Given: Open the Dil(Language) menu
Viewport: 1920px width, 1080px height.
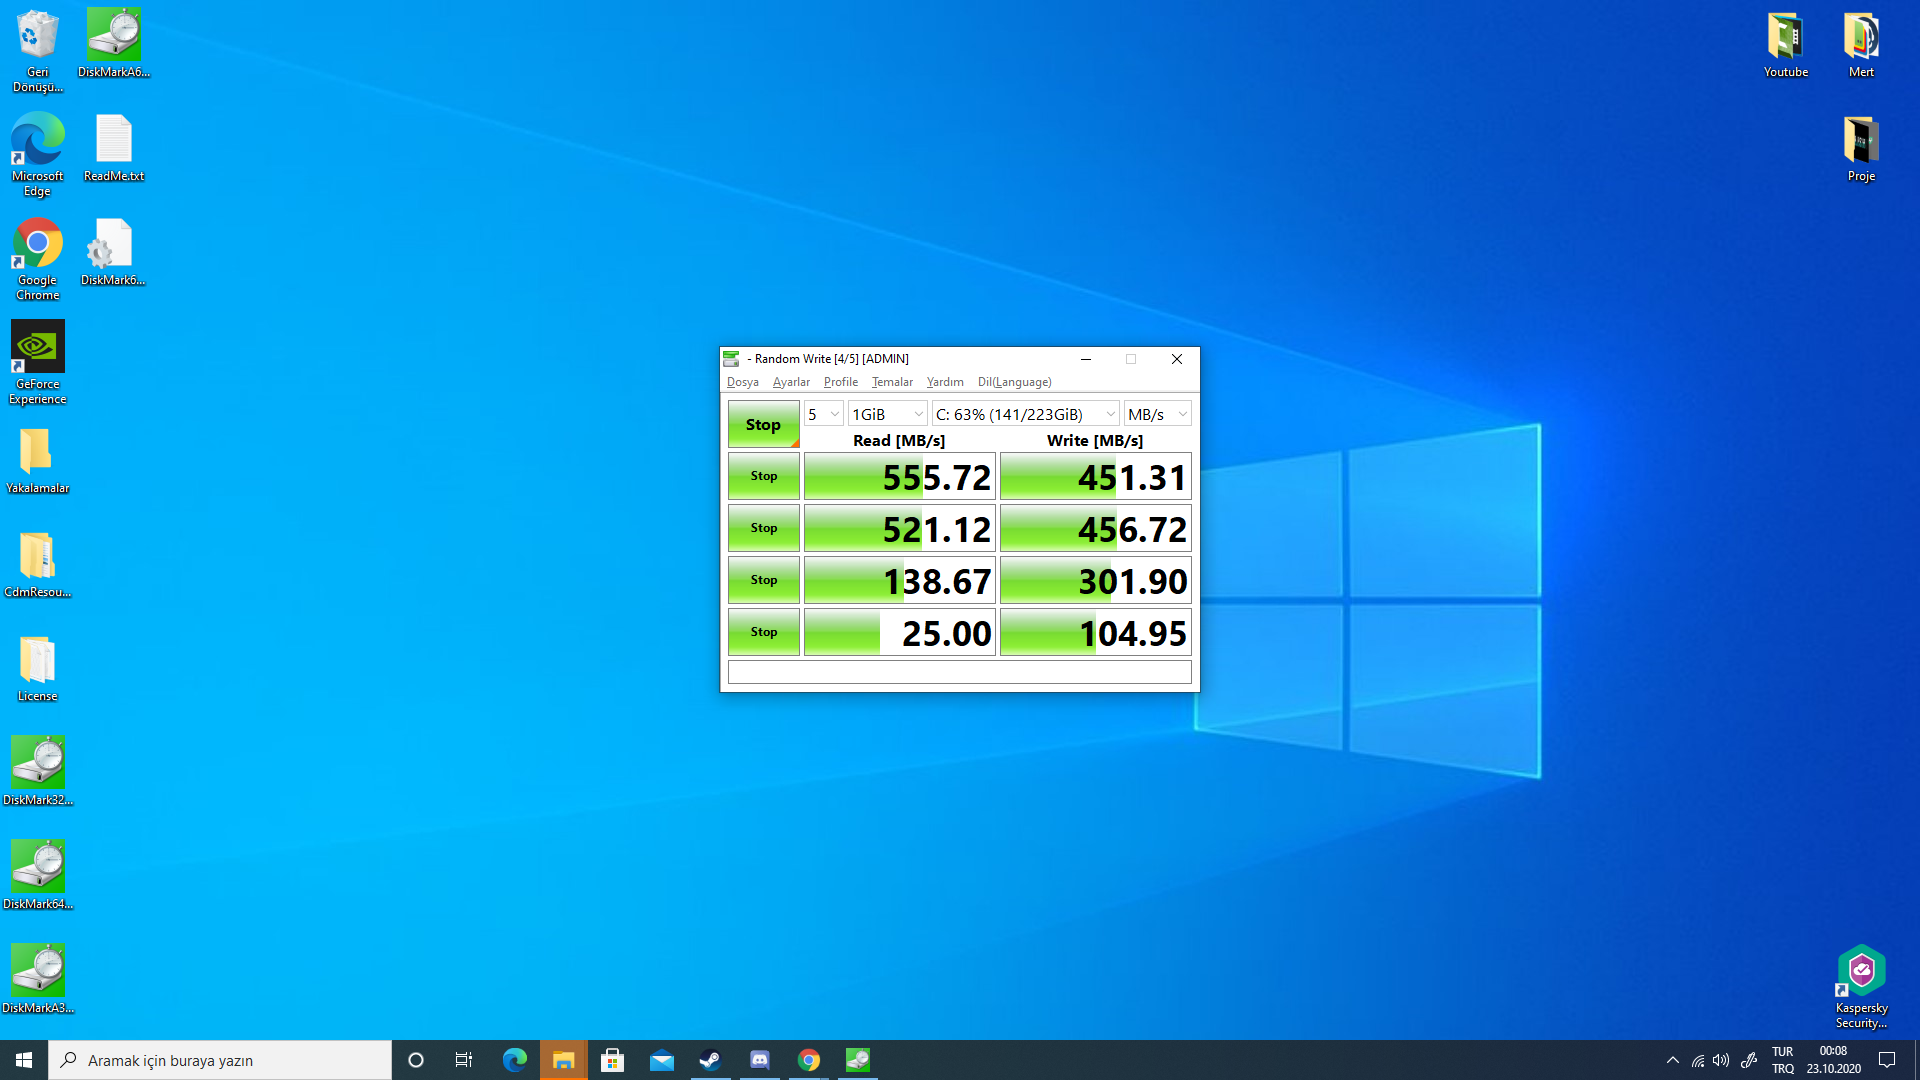Looking at the screenshot, I should [1014, 382].
